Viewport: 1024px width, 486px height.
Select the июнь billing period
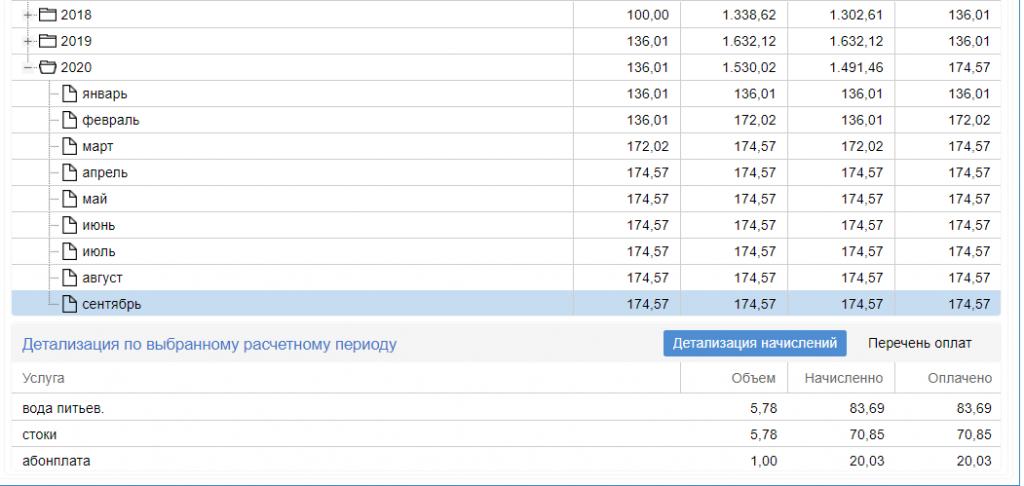(x=98, y=225)
